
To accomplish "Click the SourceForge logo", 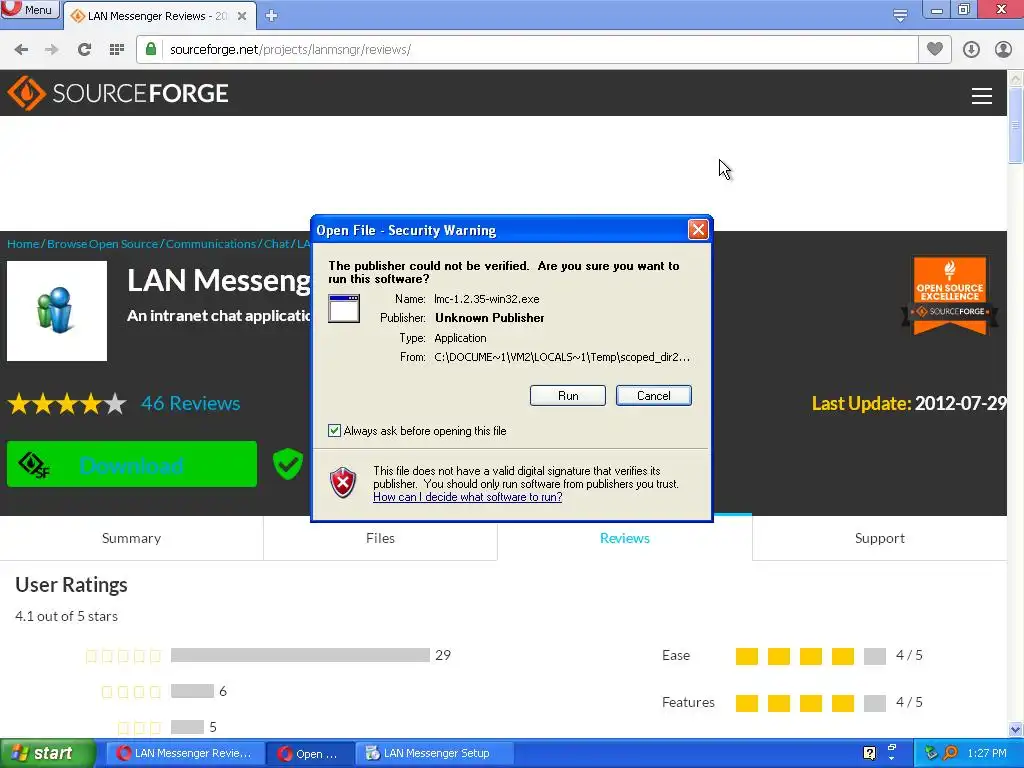I will pyautogui.click(x=118, y=93).
